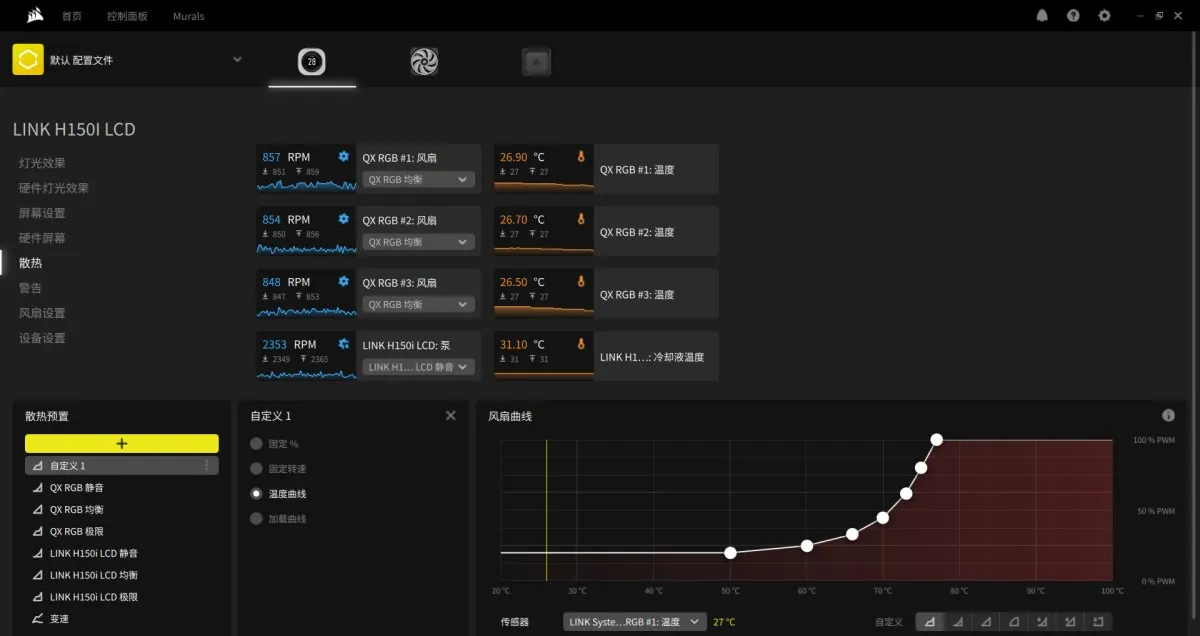Open 灯光效果 in the sidebar
Viewport: 1200px width, 636px height.
(42, 163)
